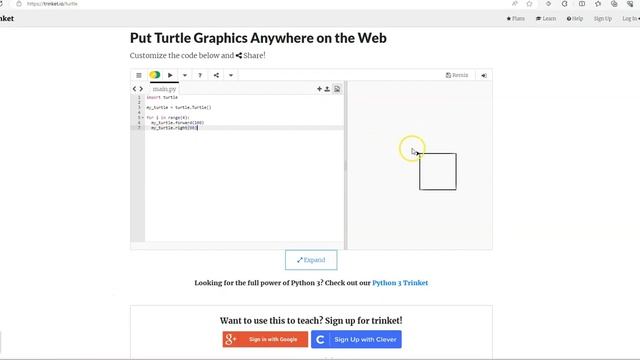Collapse the for loop fold arrow on line 5

pos(143,118)
